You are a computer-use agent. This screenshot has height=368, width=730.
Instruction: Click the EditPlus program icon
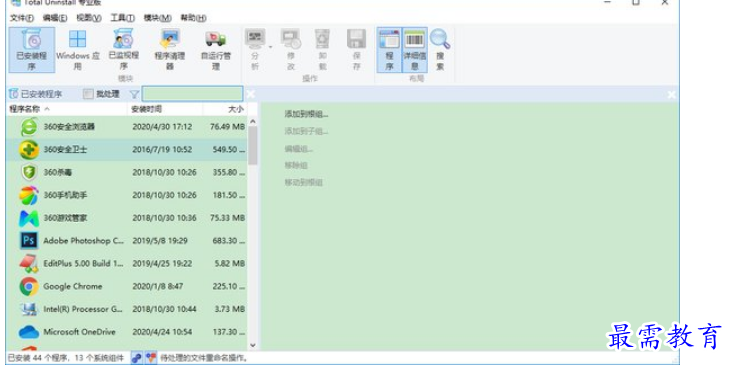[29, 264]
